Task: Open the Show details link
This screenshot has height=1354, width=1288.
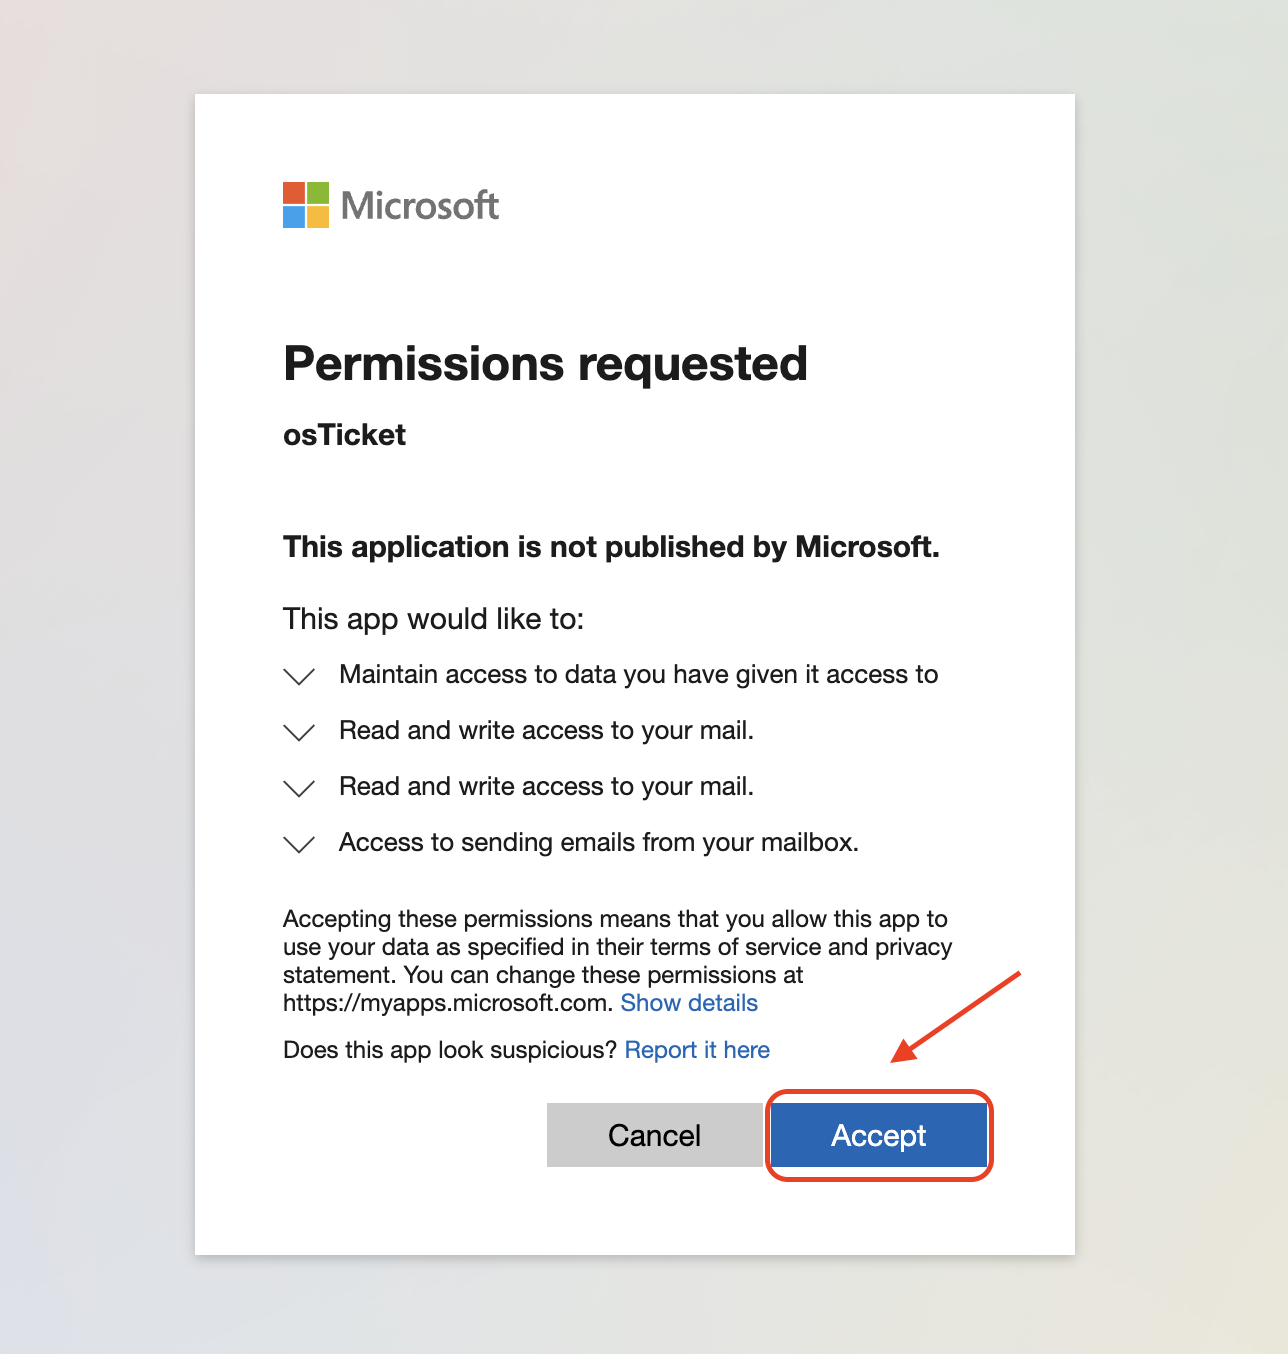Action: click(689, 1003)
